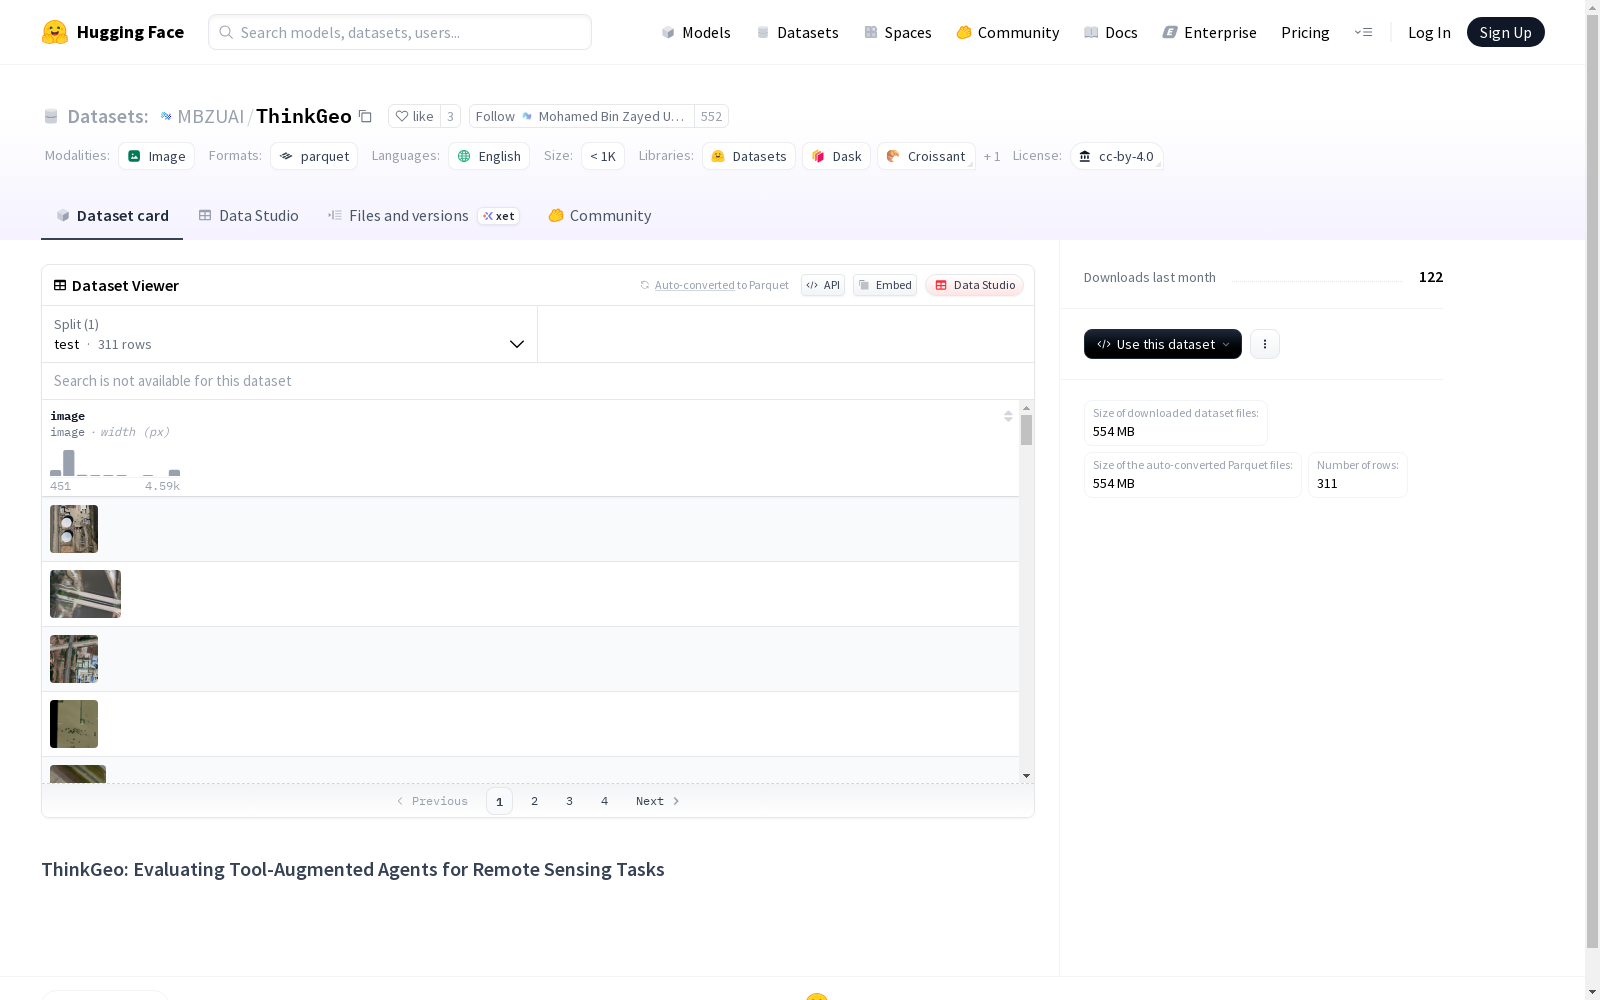Click the Downloads last month value 122

click(x=1430, y=277)
